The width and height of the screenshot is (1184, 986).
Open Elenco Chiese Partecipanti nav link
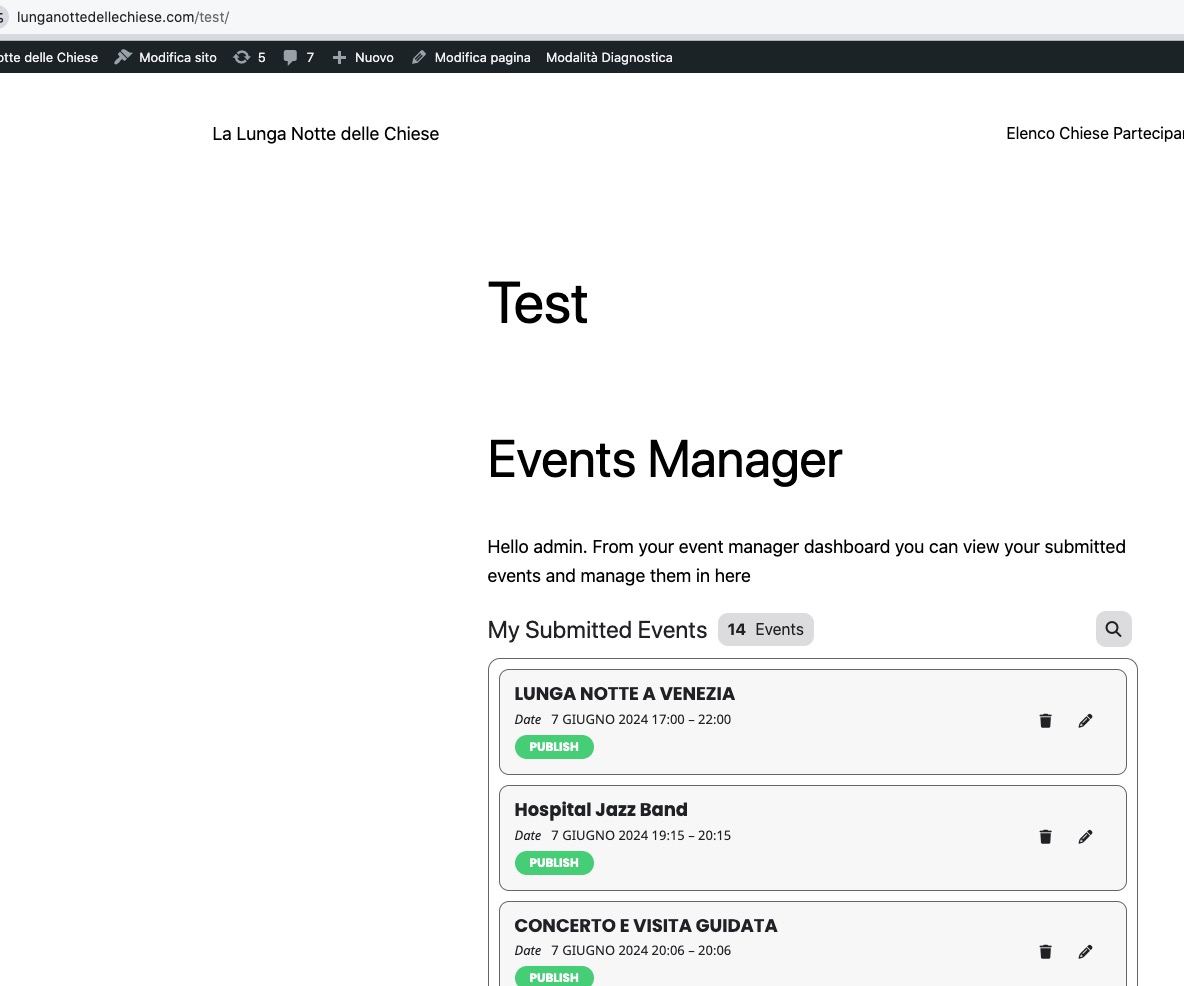click(1094, 134)
